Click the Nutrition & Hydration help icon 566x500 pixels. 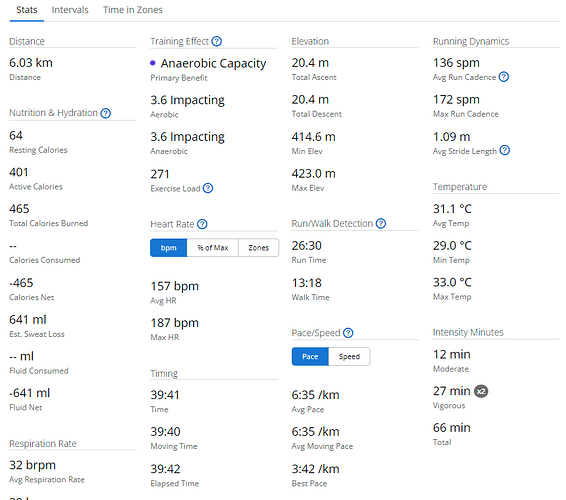coord(105,113)
